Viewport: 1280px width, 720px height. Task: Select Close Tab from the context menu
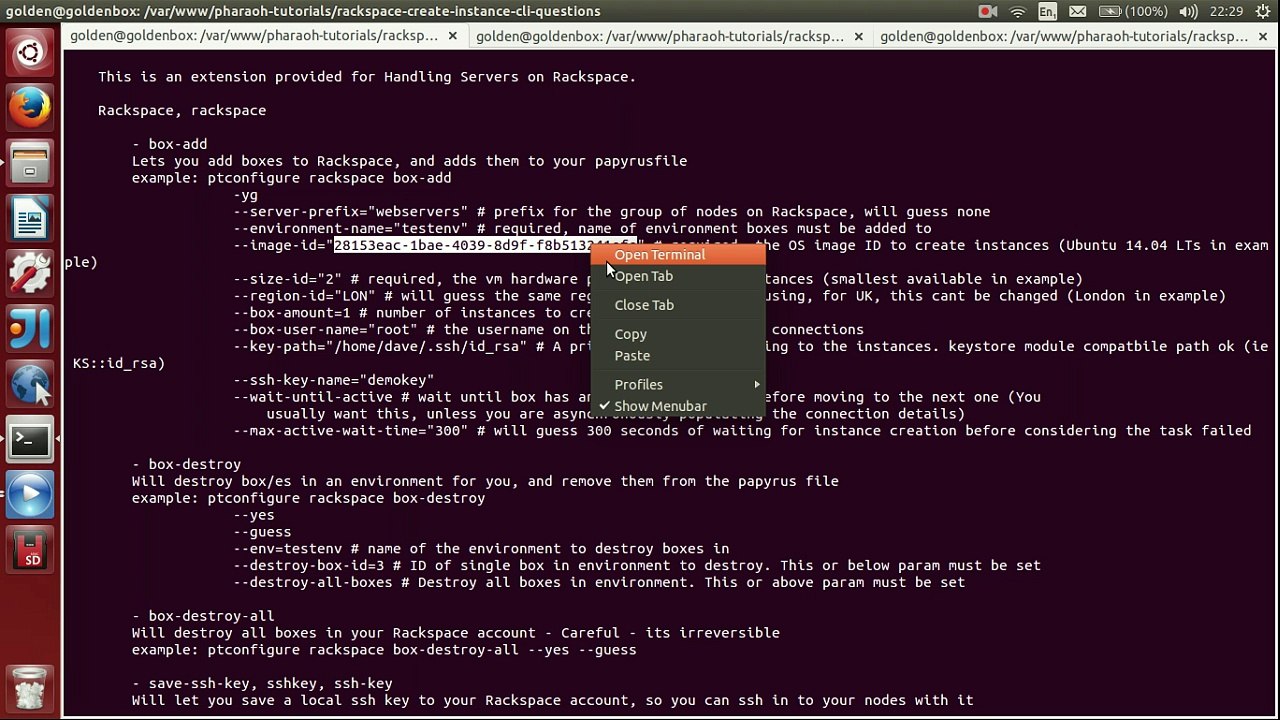pos(679,305)
